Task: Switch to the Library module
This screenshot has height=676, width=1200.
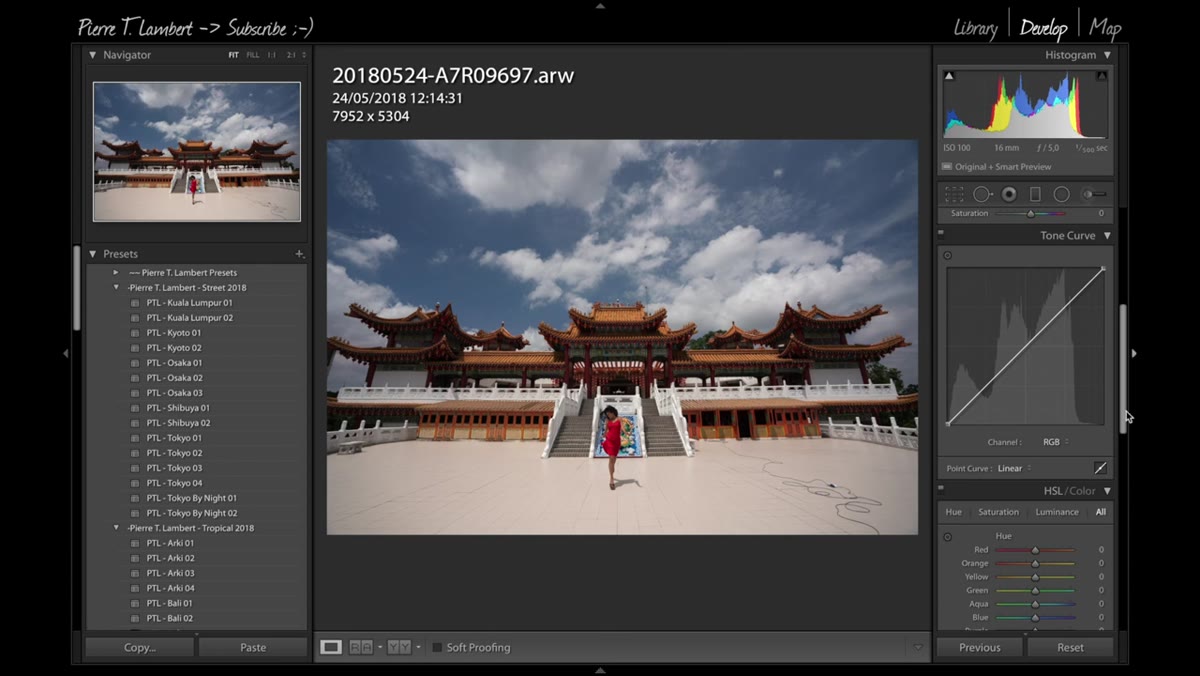Action: pos(975,28)
